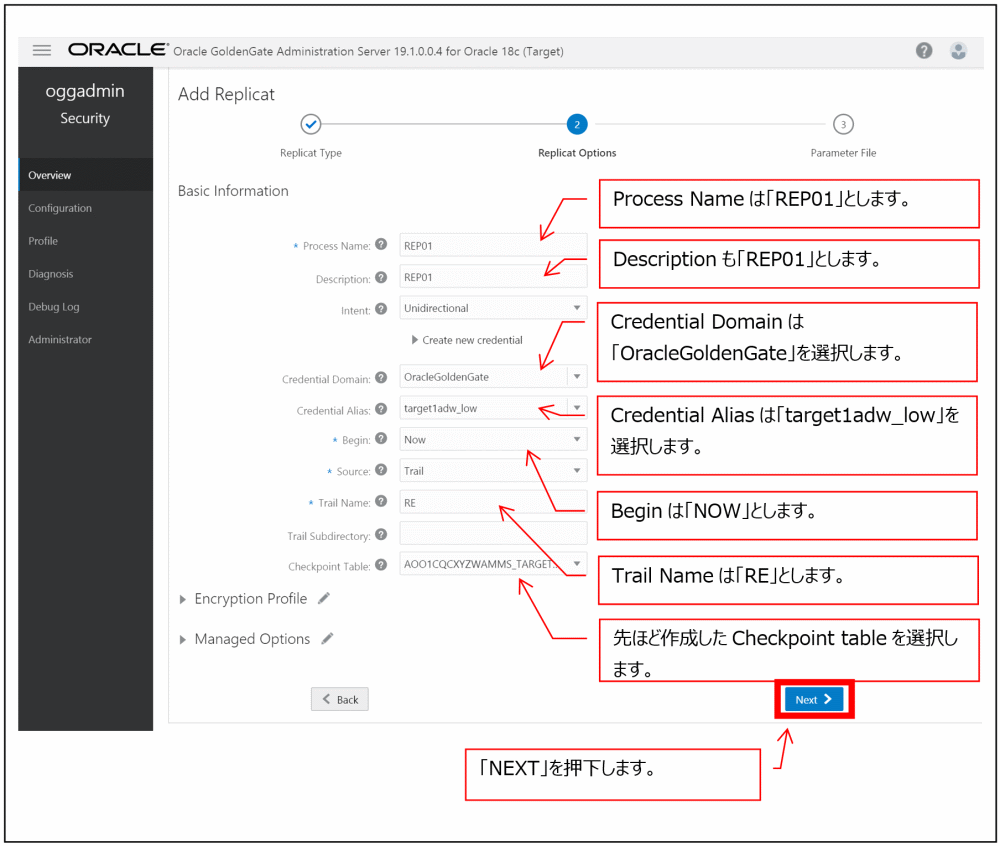Focus the Process Name input field

tap(493, 245)
